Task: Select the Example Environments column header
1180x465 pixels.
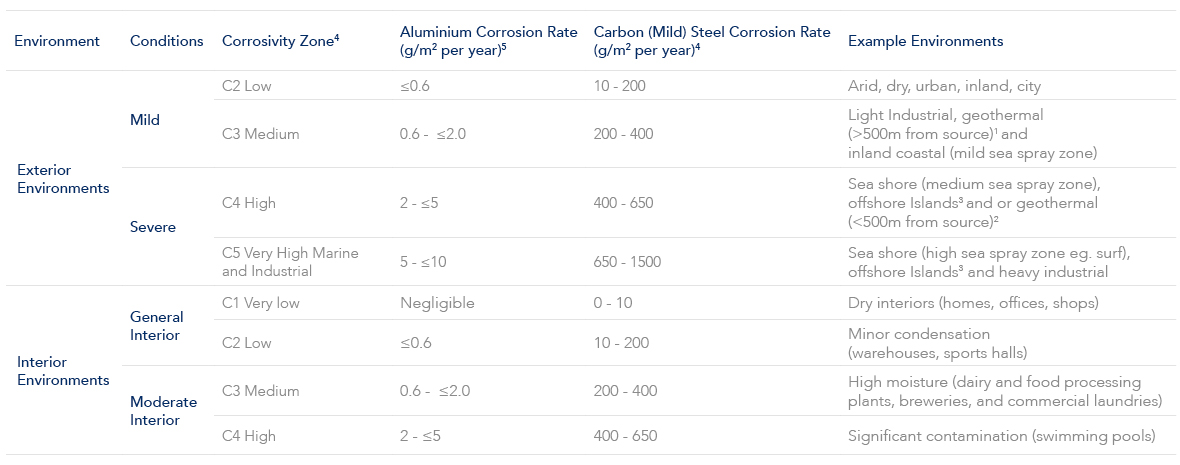Action: coord(925,41)
